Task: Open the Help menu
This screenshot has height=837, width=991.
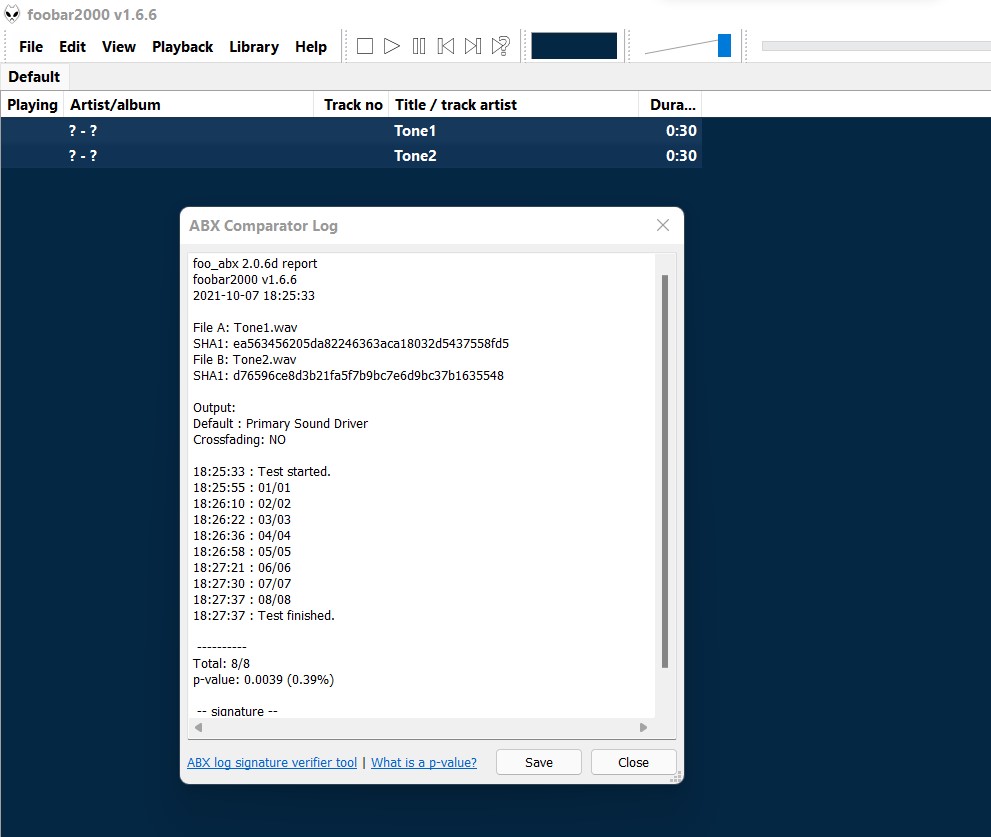Action: (x=311, y=47)
